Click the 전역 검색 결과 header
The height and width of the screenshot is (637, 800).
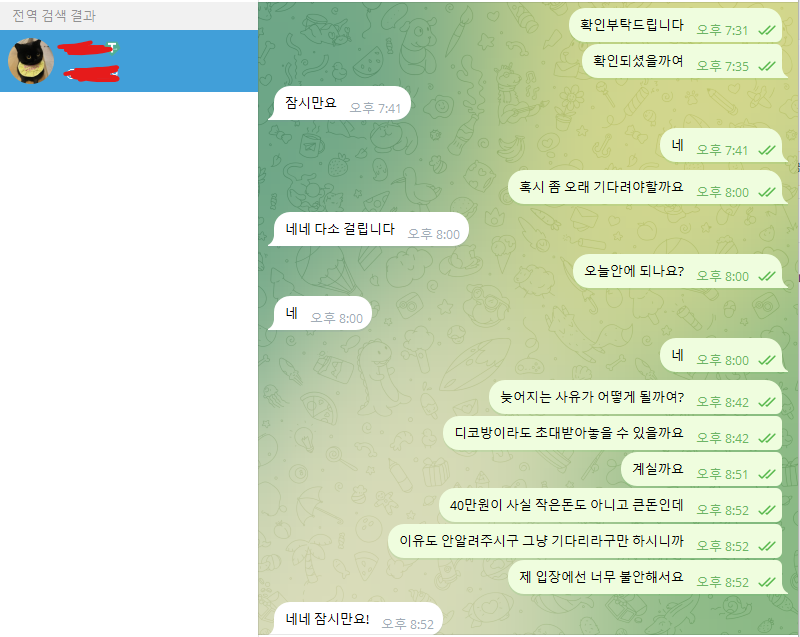coord(54,16)
